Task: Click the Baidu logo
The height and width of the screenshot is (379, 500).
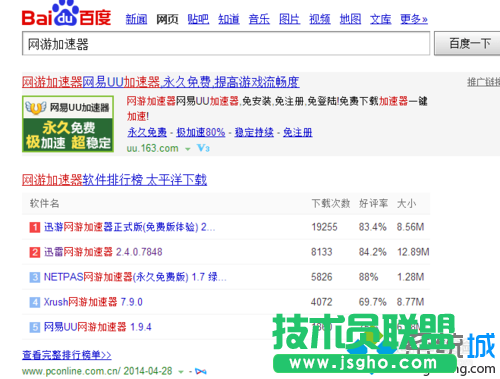Action: (x=66, y=14)
